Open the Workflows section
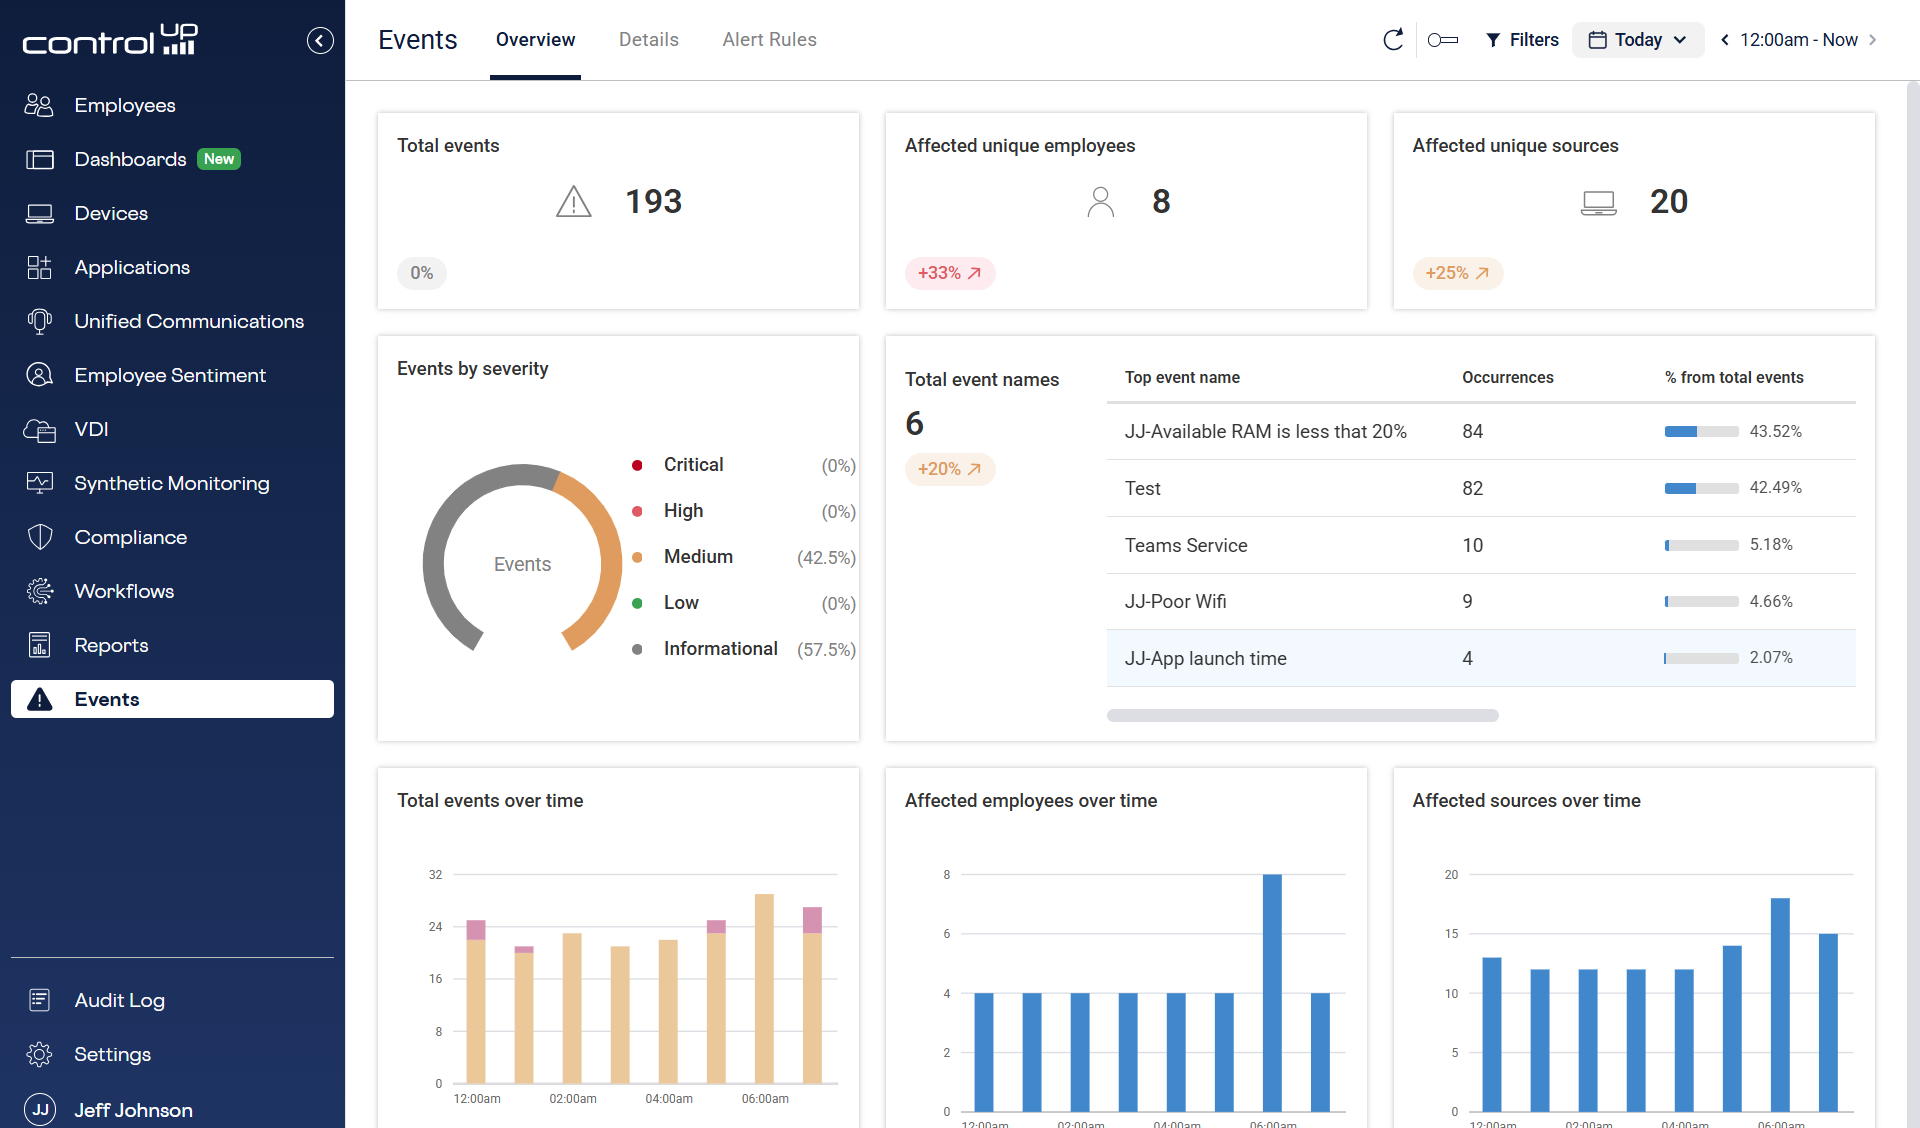The height and width of the screenshot is (1128, 1920). (x=124, y=591)
